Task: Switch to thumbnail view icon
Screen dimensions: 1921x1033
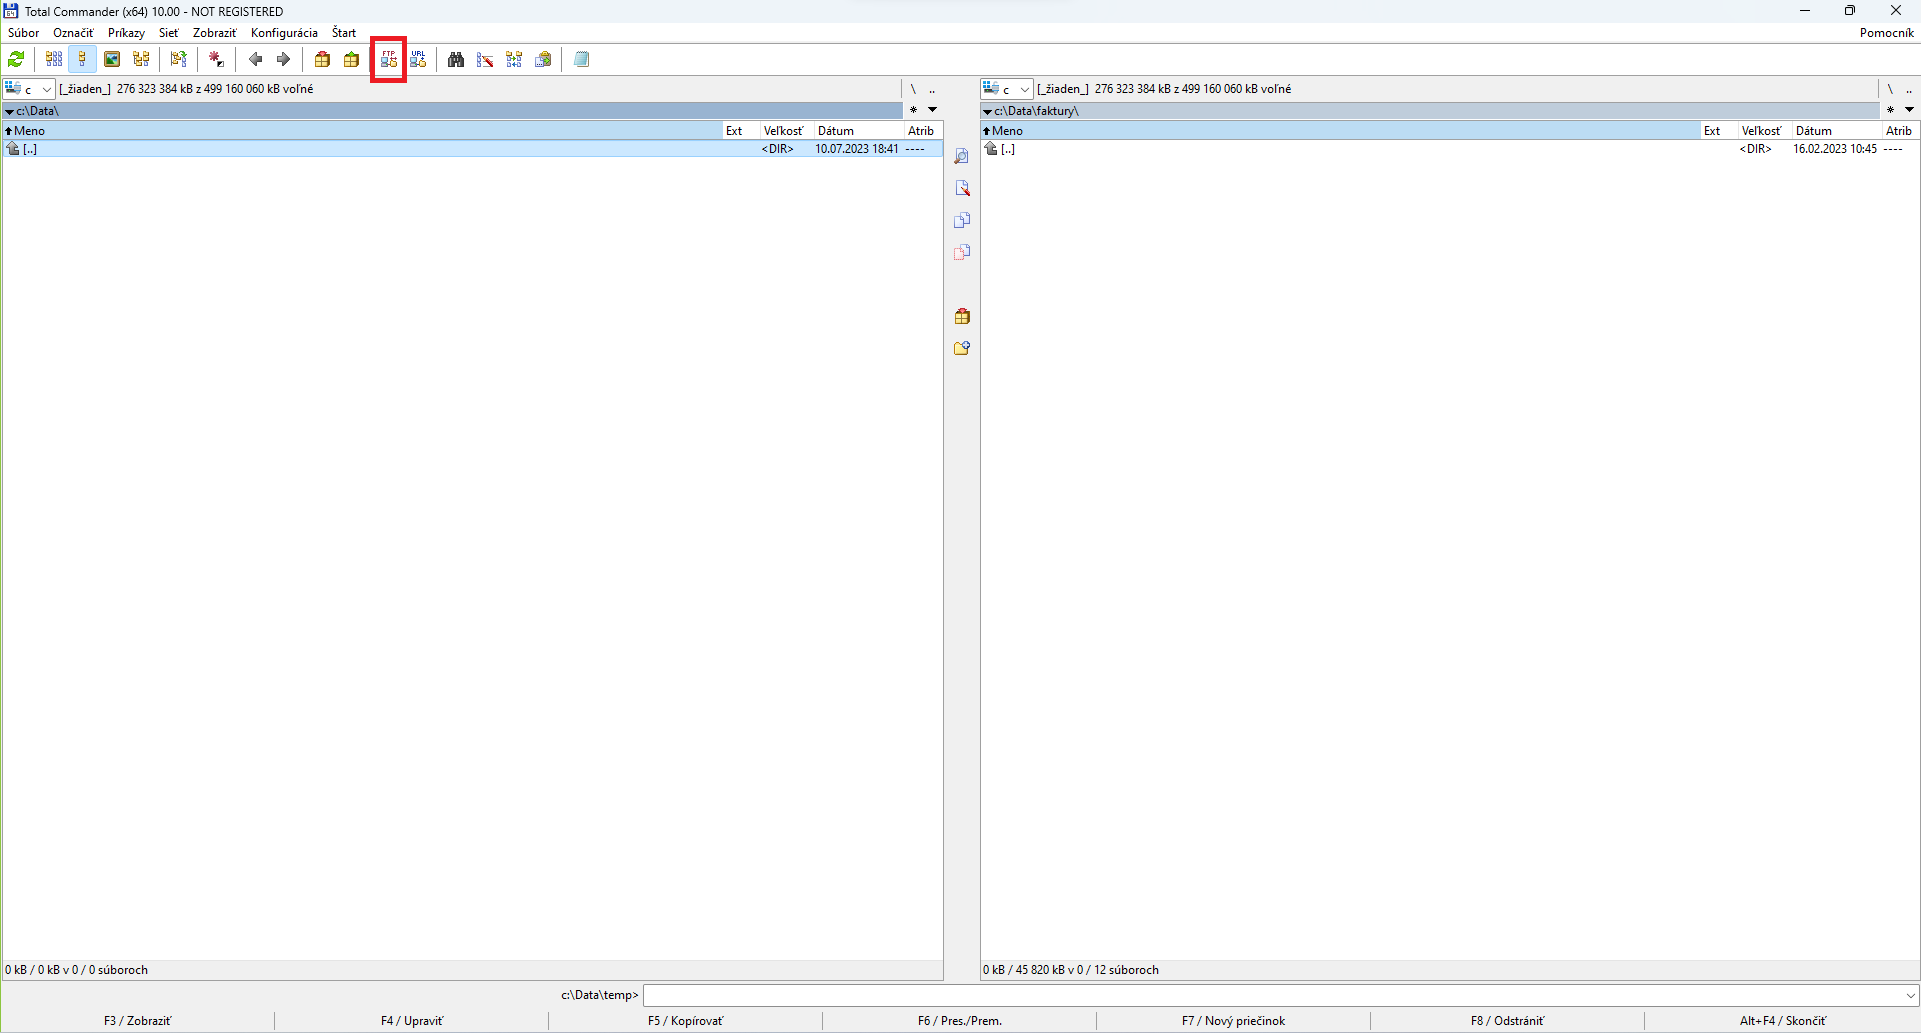Action: 112,59
